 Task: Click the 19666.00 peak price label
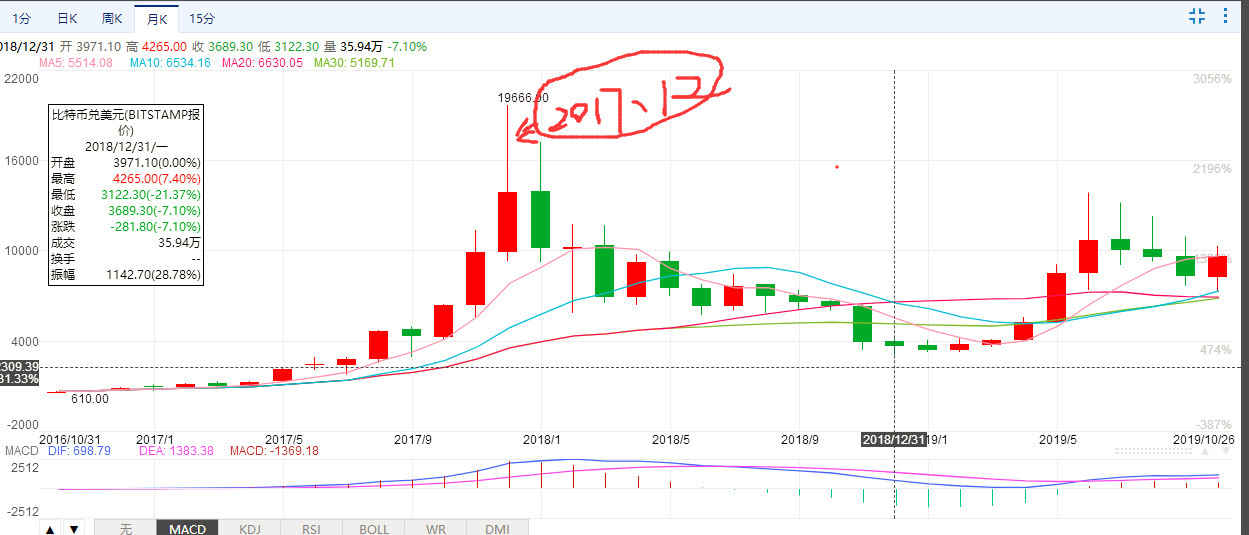[523, 98]
